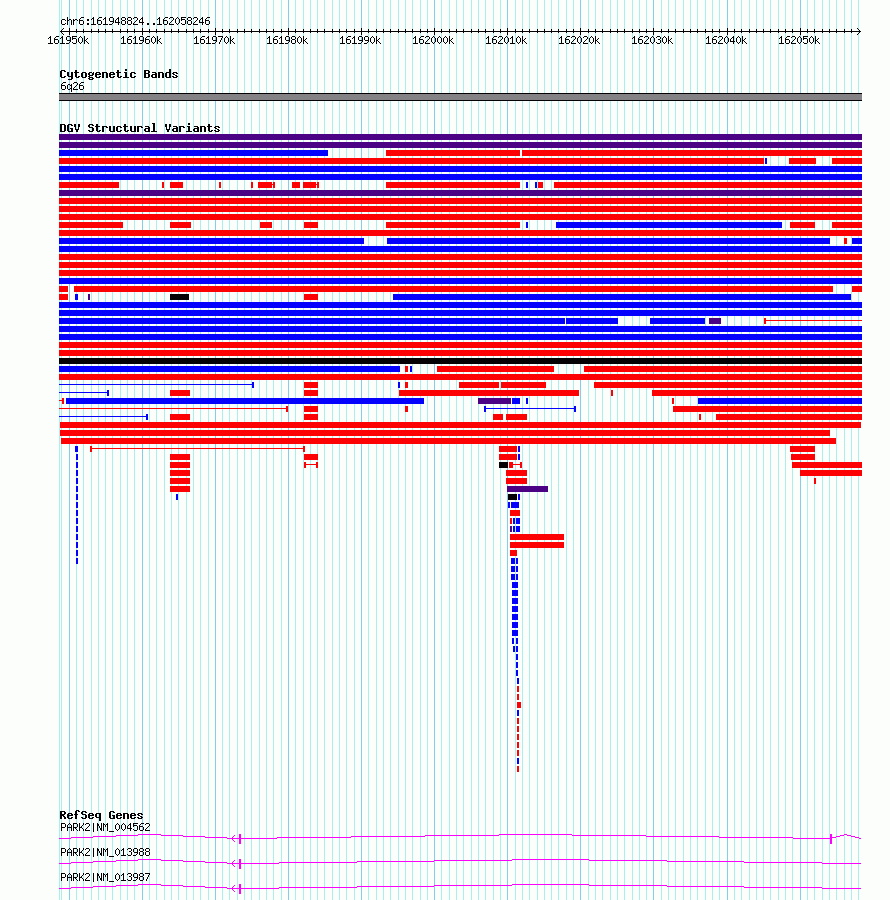Image resolution: width=890 pixels, height=900 pixels.
Task: Click thin red line variant starting near 162045k
Action: 813,321
